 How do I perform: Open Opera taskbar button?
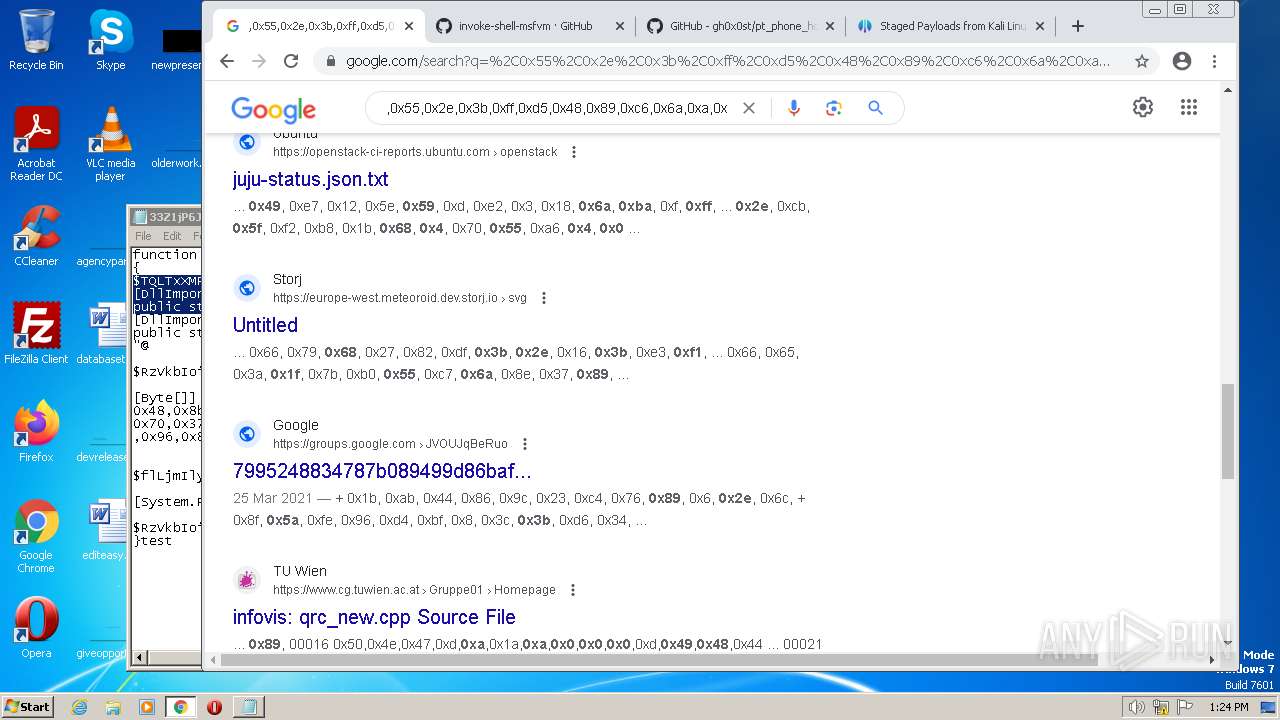[214, 707]
